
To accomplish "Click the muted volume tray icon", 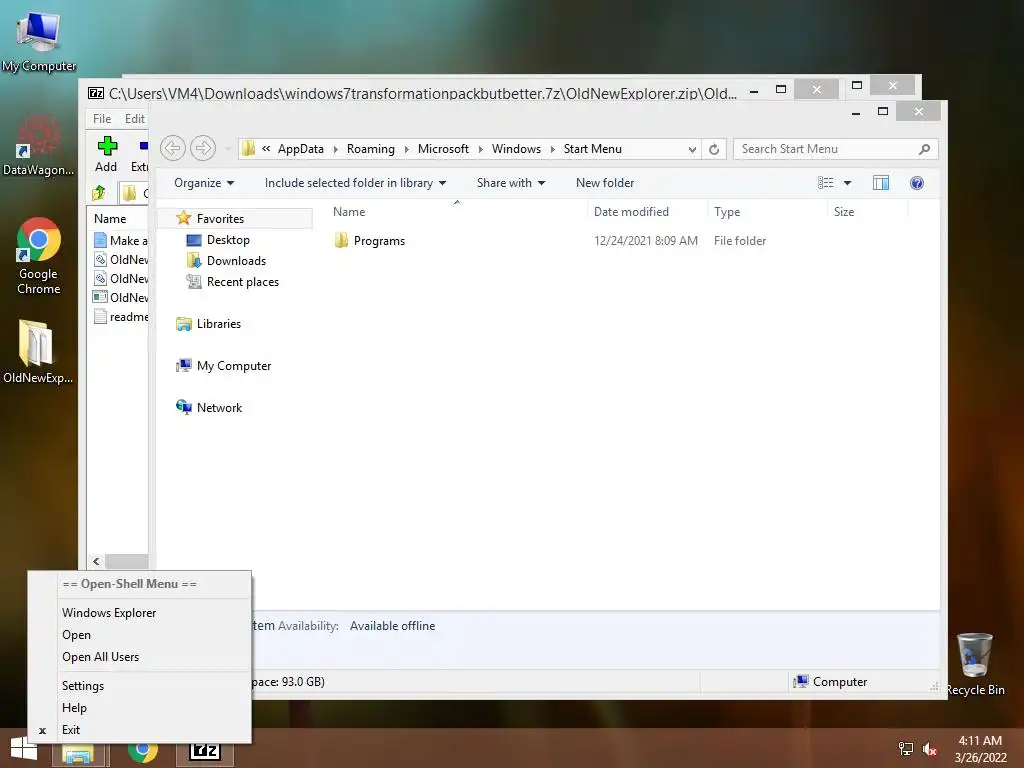I will click(x=930, y=749).
